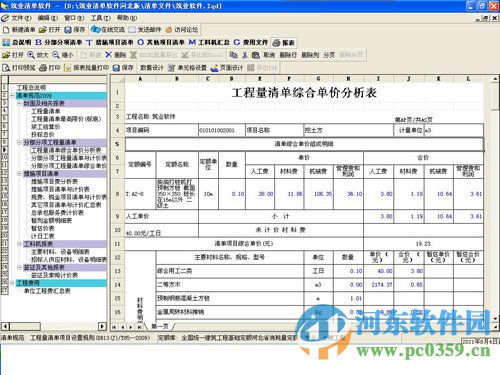Open the 文件 menu

(x=21, y=18)
